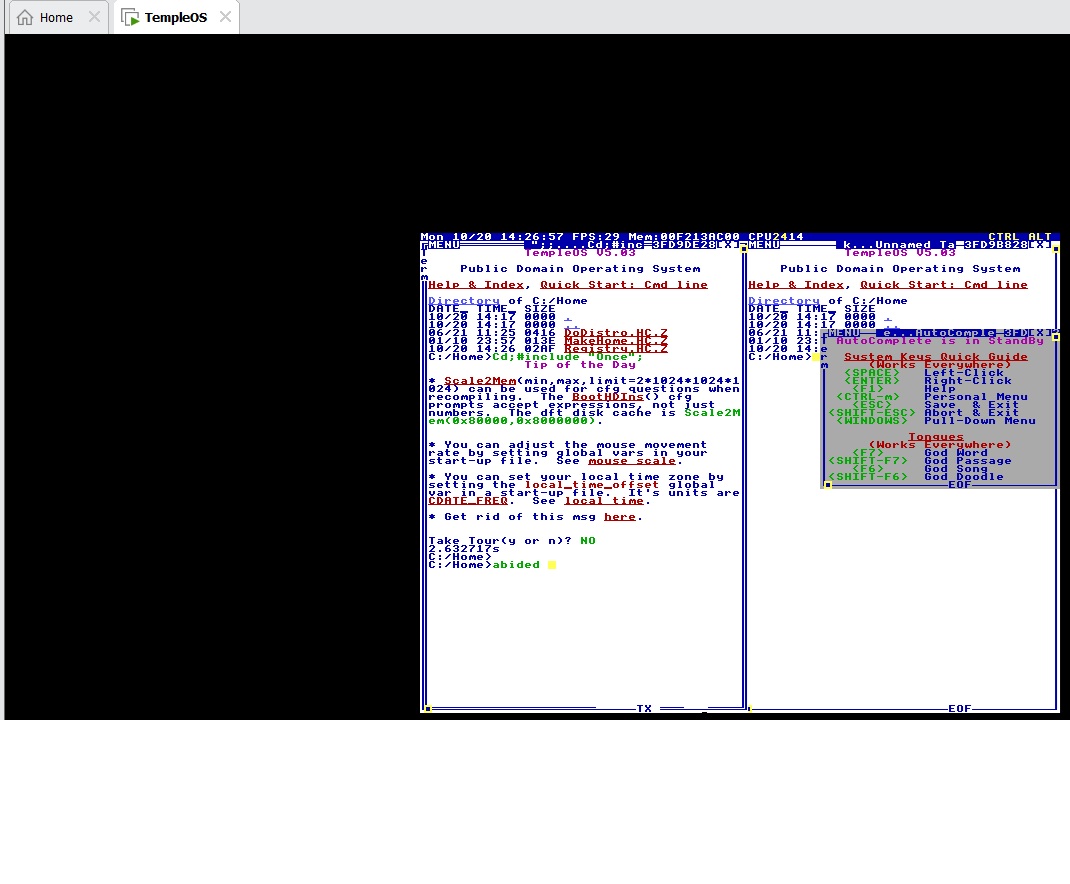Open the Tongues link in AutoComplete
Screen dimensions: 1070x884
click(x=936, y=437)
